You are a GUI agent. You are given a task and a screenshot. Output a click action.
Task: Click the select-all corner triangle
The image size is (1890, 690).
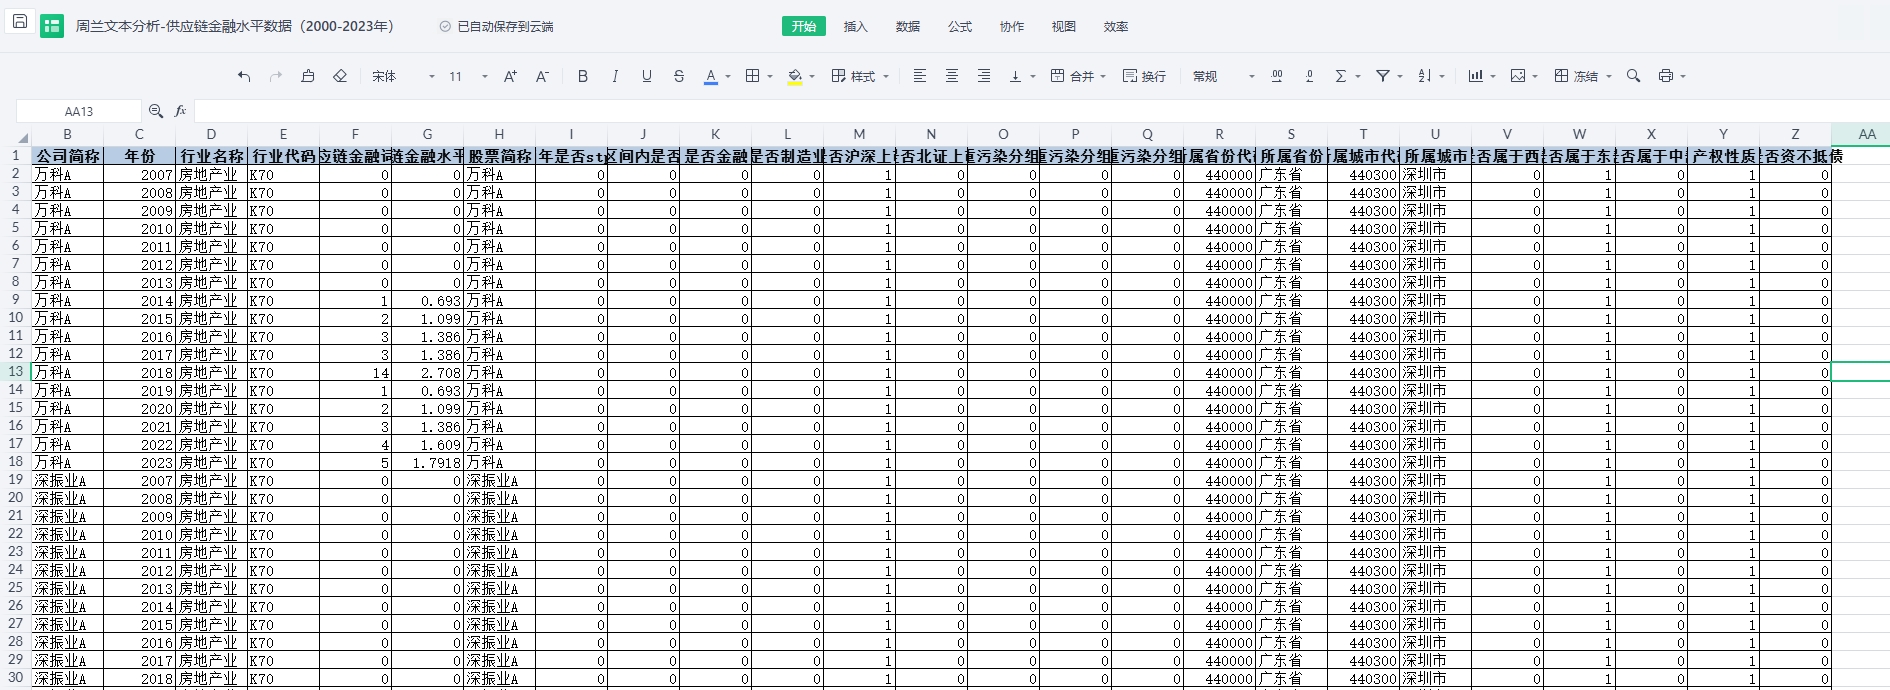(x=22, y=138)
